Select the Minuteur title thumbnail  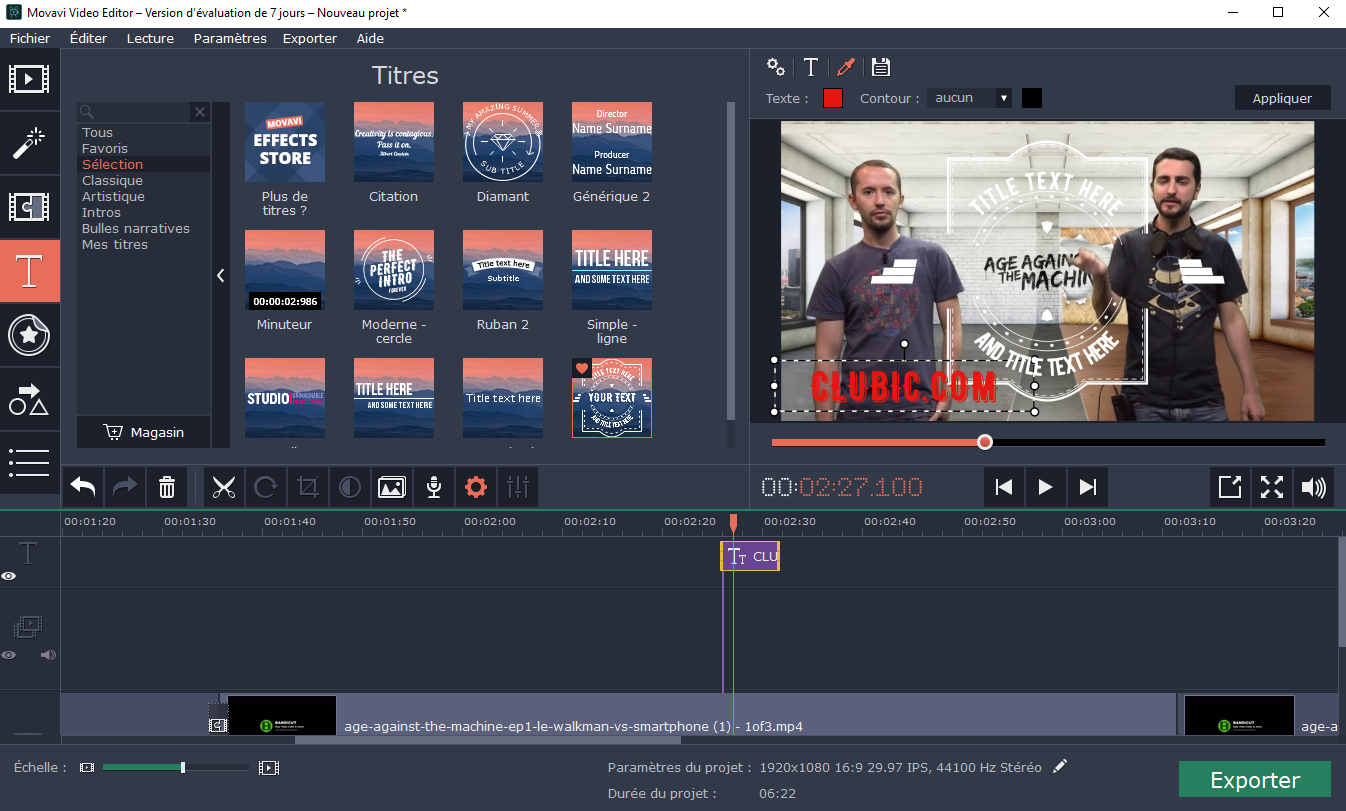click(285, 270)
